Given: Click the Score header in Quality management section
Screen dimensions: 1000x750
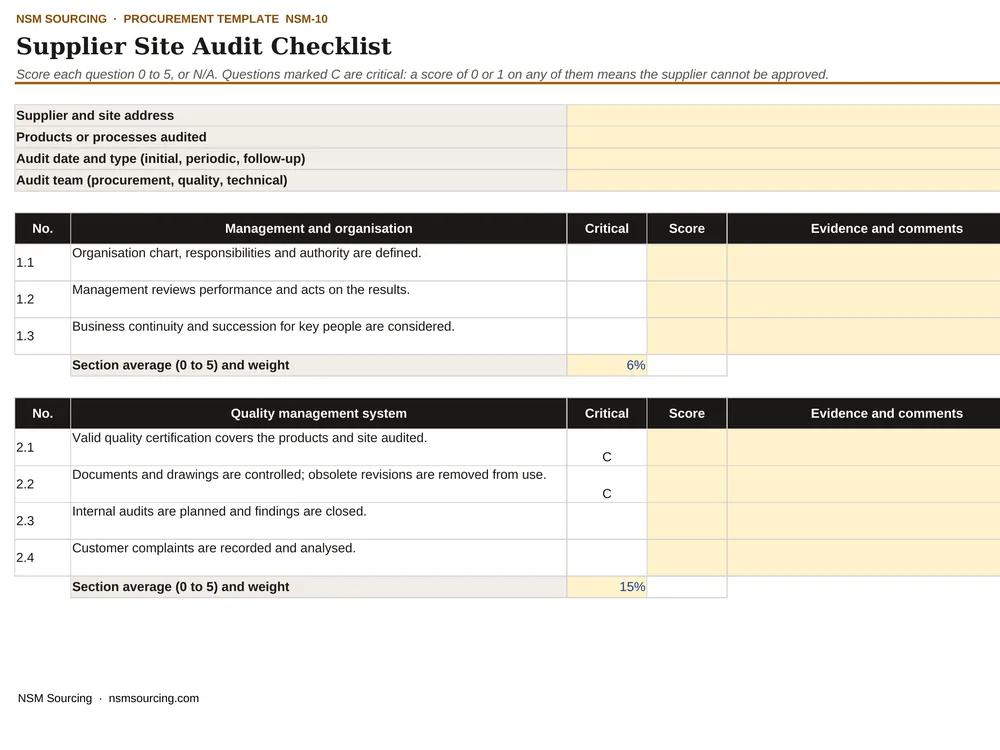Looking at the screenshot, I should (687, 413).
